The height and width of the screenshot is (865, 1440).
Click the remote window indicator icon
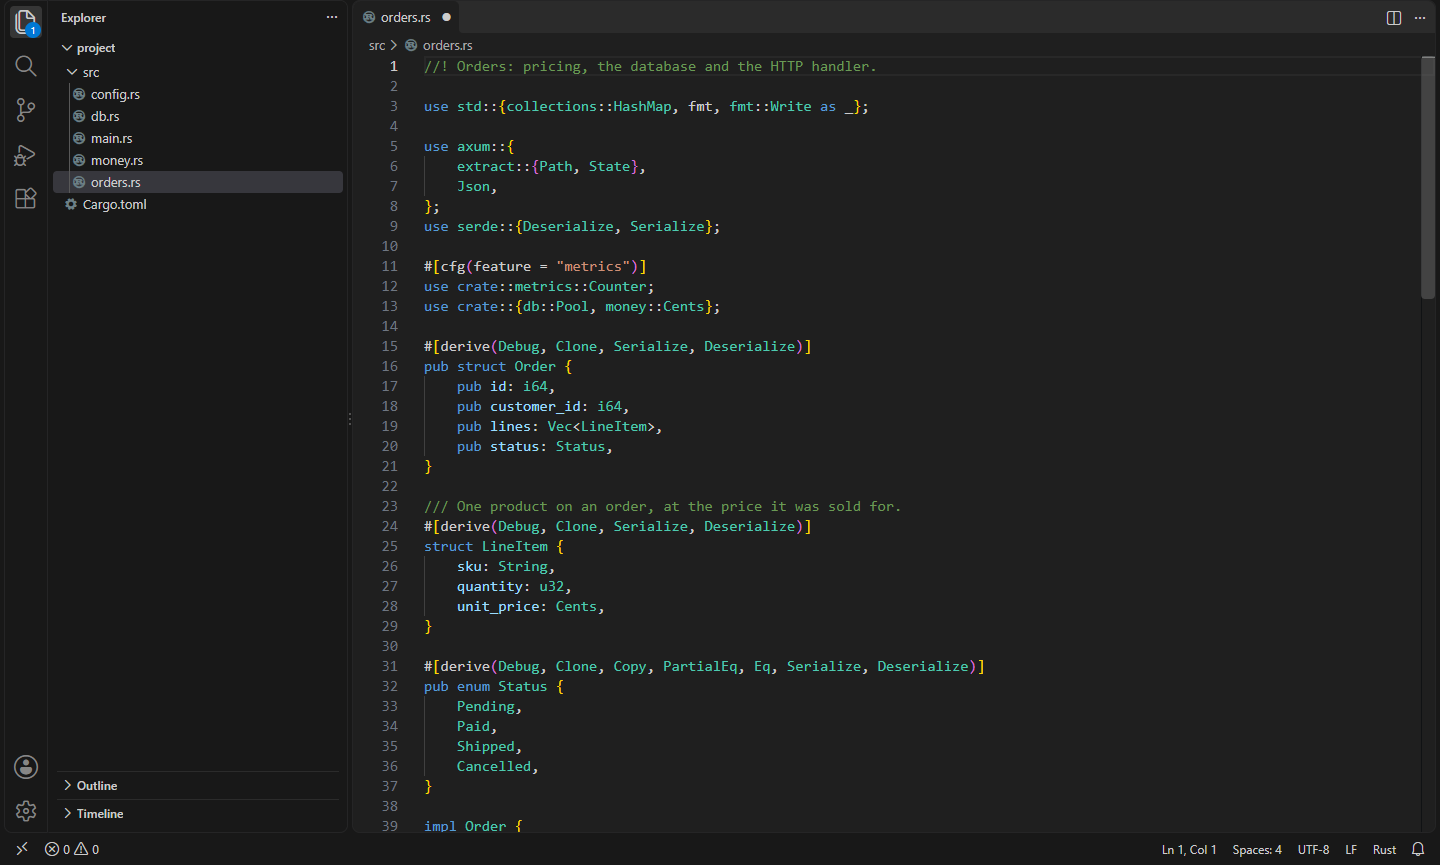click(22, 849)
